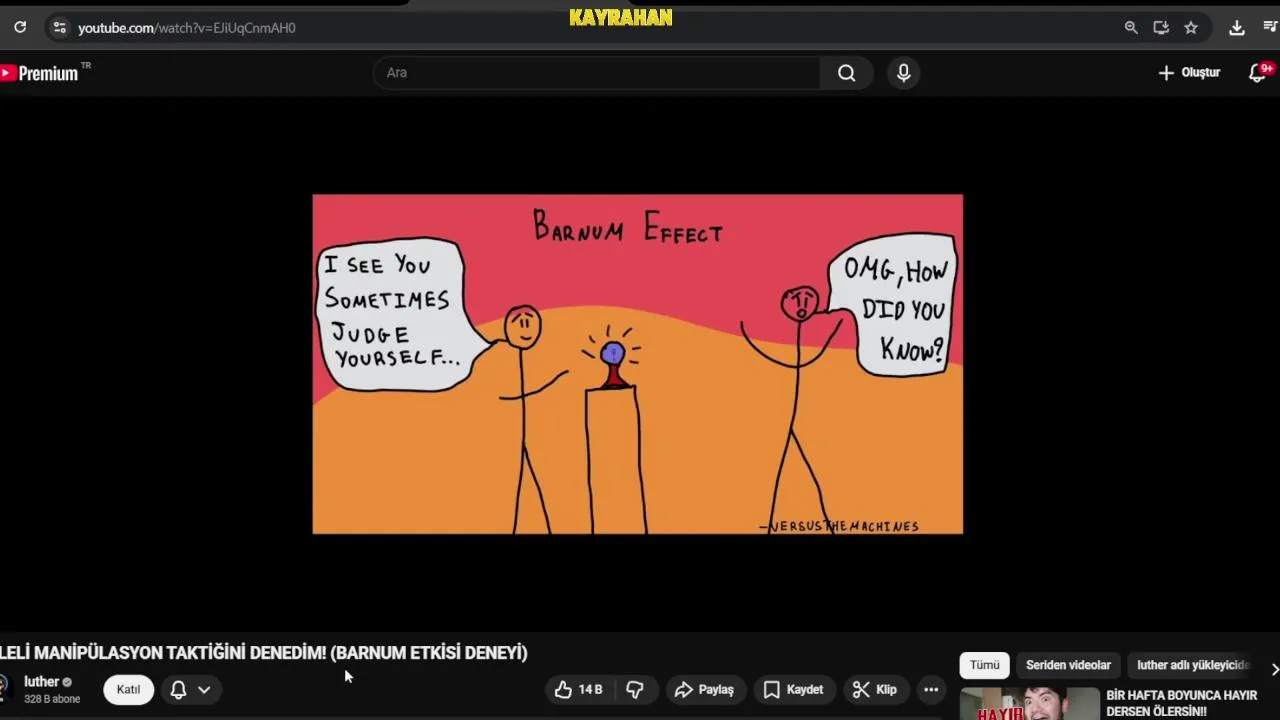Image resolution: width=1280 pixels, height=720 pixels.
Task: Click the Paylaş share button
Action: (704, 689)
